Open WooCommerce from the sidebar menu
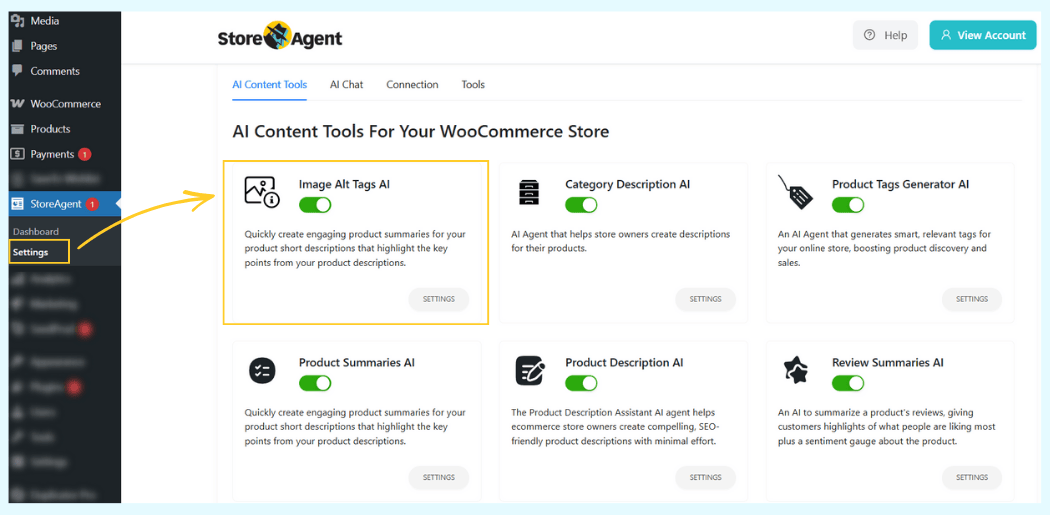The image size is (1050, 515). point(65,104)
